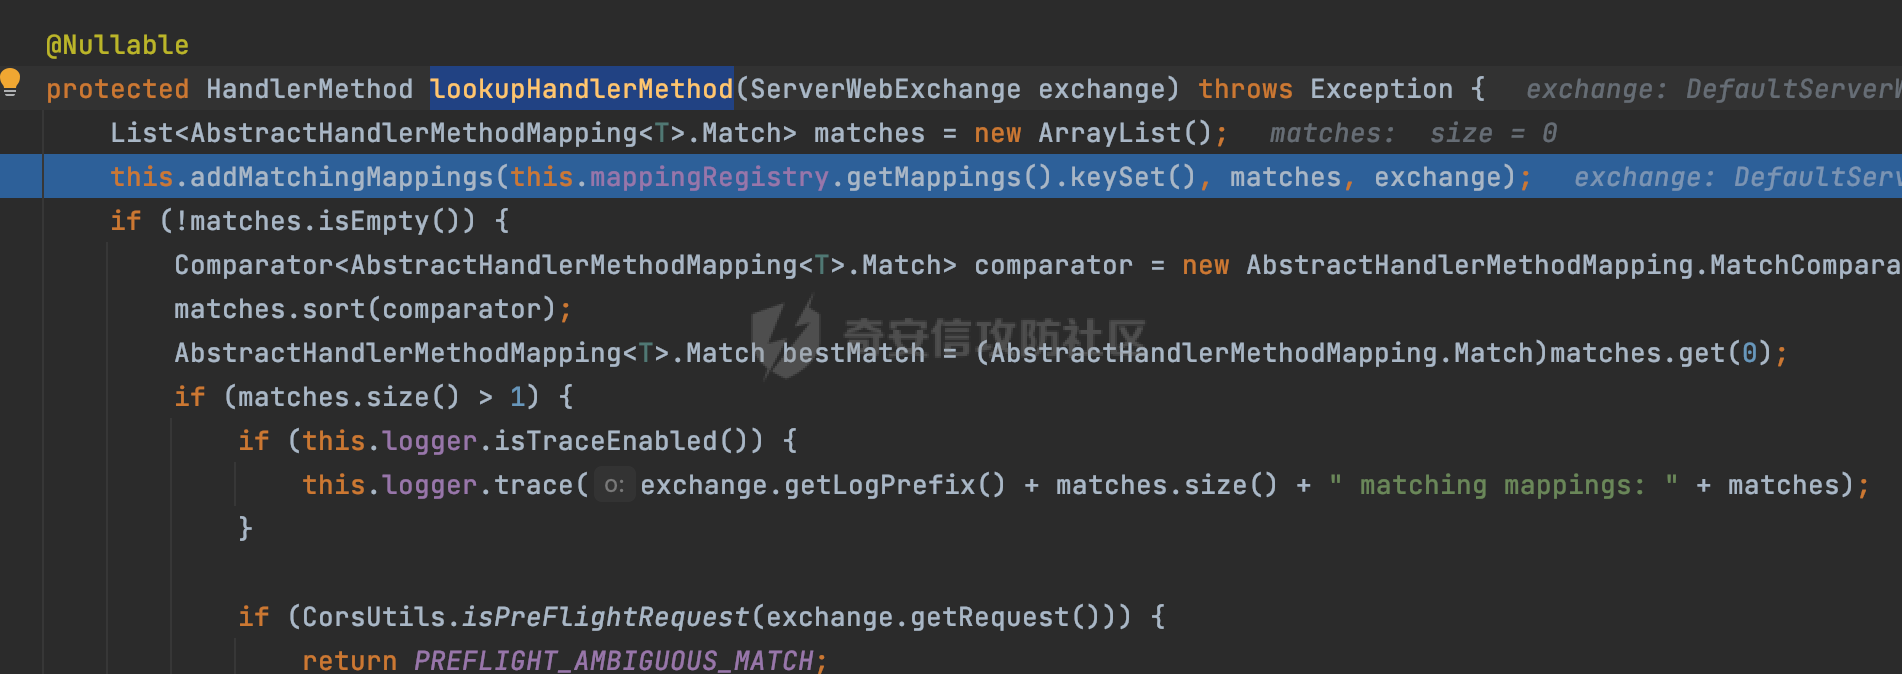Click the 'o:' parameter inlay hint
Viewport: 1902px width, 674px height.
click(x=614, y=485)
